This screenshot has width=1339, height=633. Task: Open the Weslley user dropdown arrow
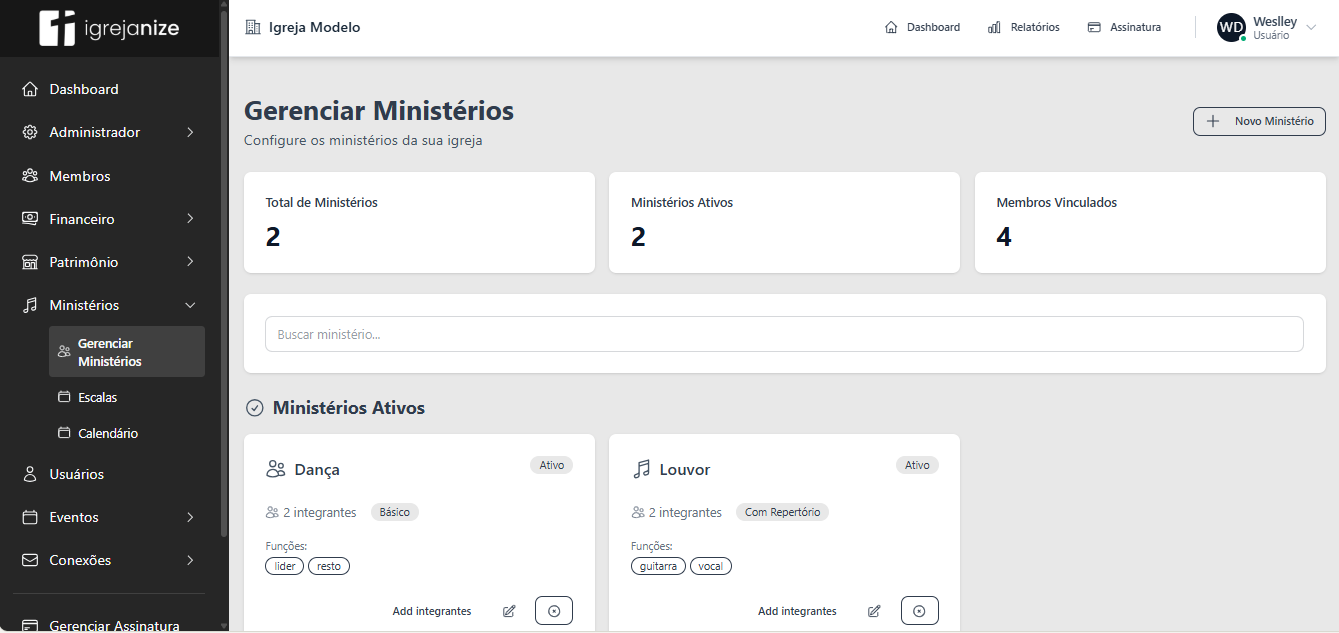(x=1311, y=28)
